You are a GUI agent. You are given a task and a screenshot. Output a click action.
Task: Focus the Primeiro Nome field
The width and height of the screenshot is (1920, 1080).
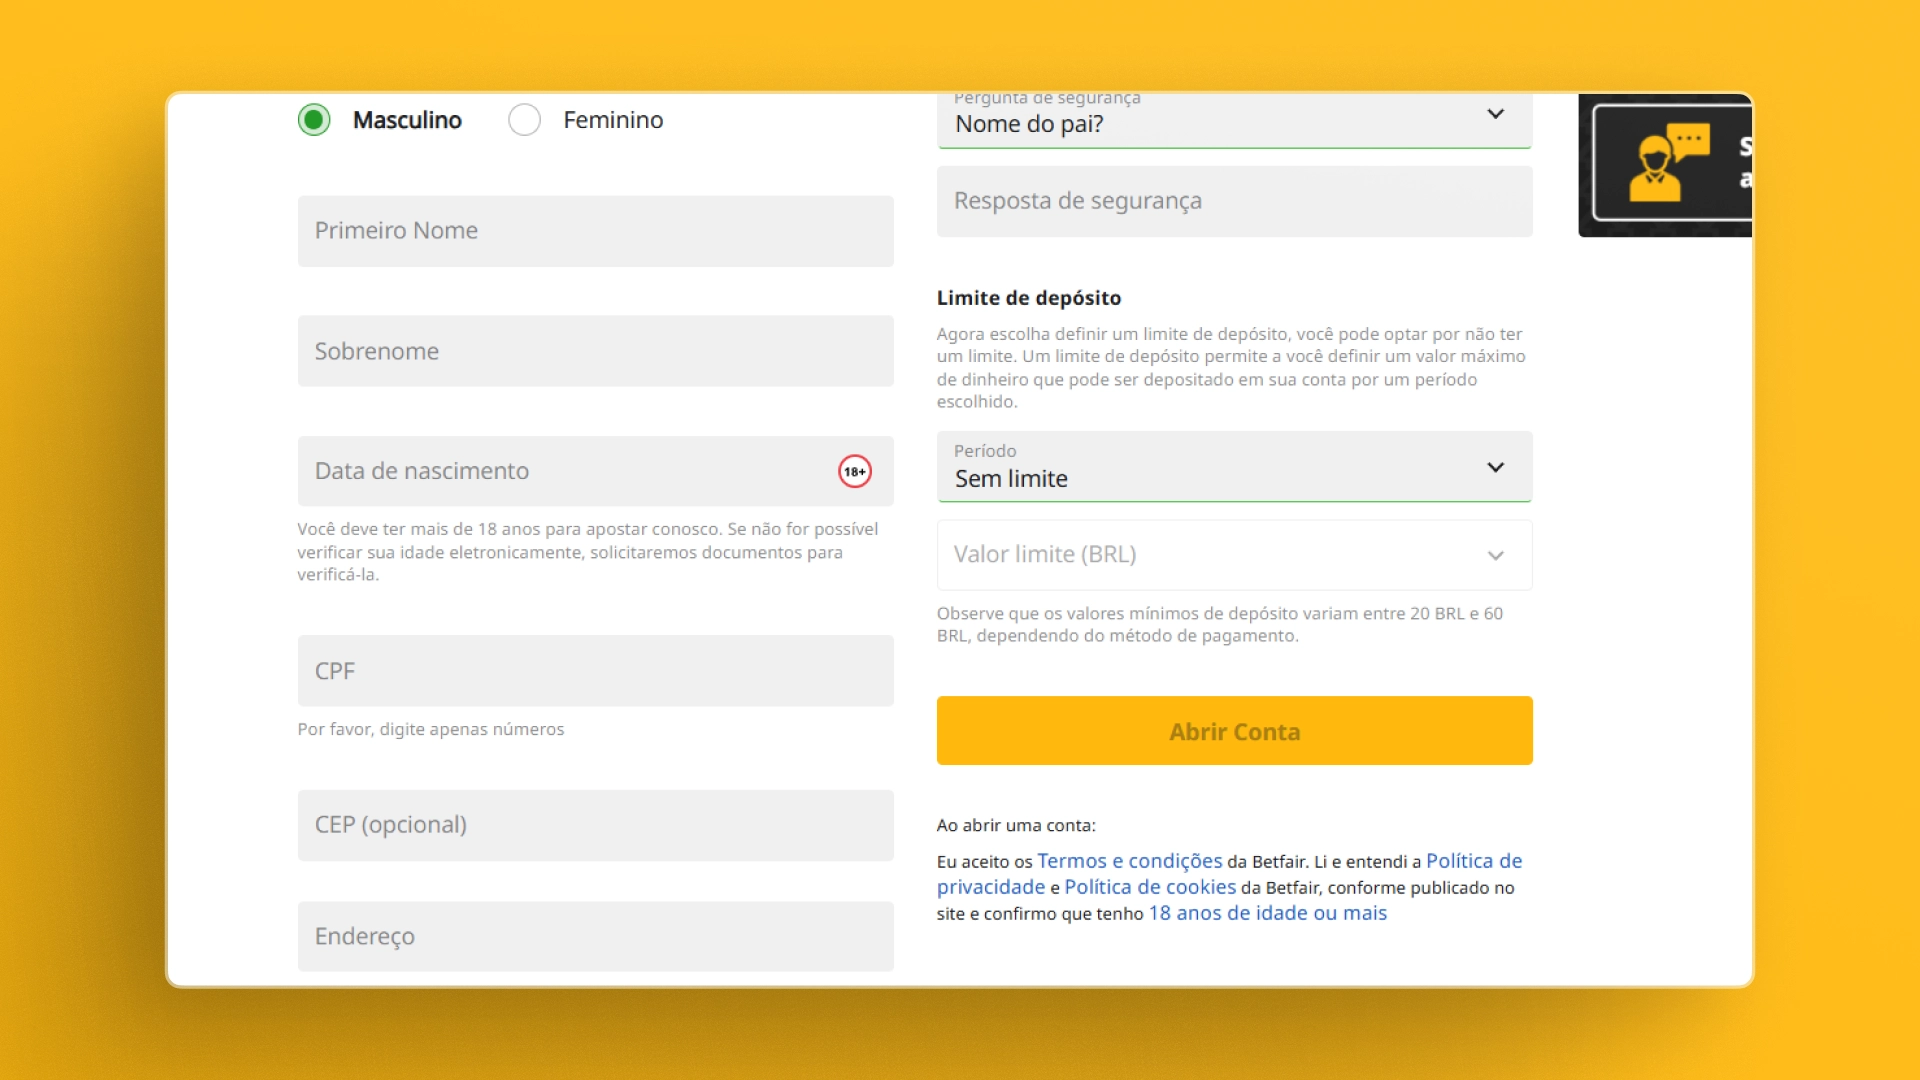click(x=595, y=231)
